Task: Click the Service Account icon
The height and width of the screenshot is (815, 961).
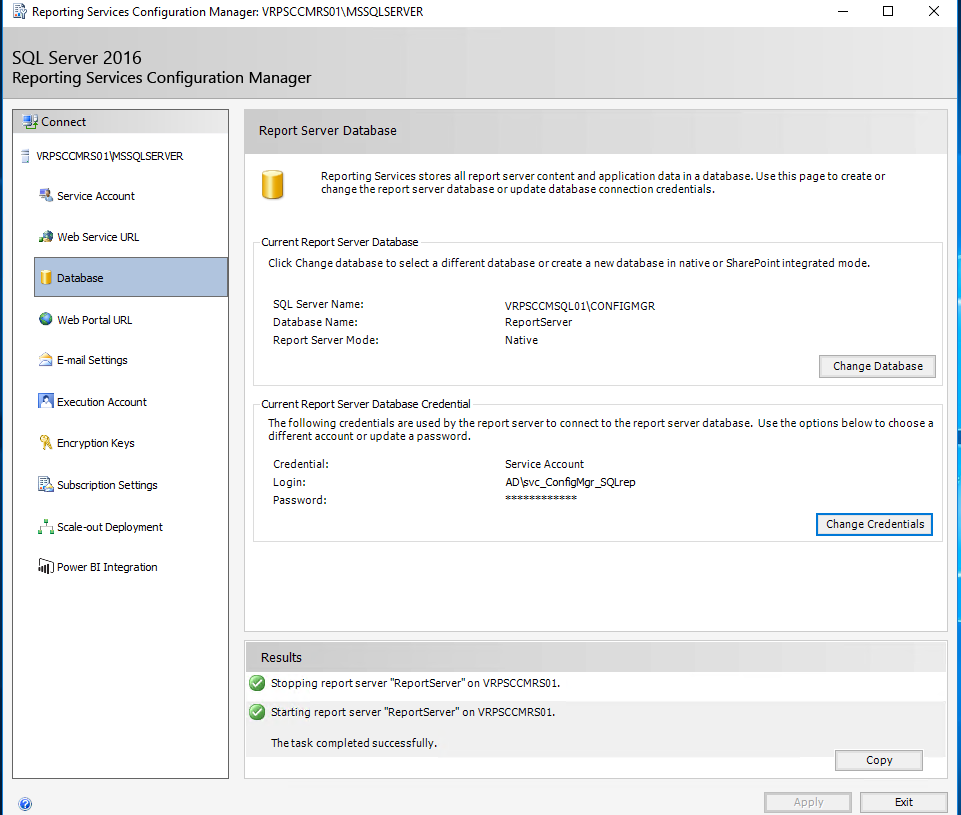Action: tap(46, 195)
